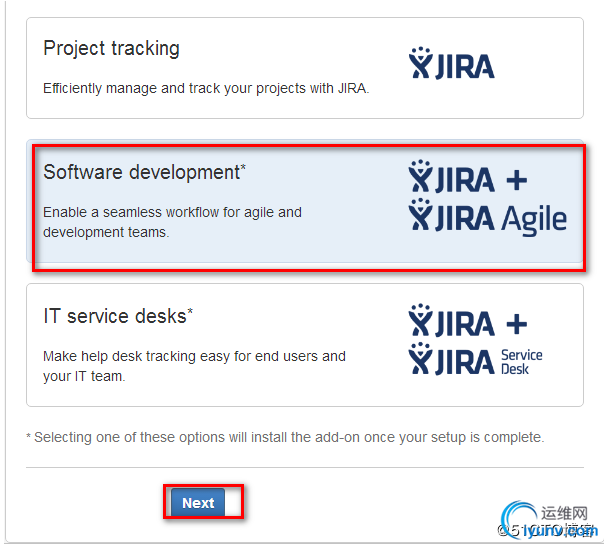The width and height of the screenshot is (604, 547).
Task: Choose the Software development option card
Action: point(305,201)
